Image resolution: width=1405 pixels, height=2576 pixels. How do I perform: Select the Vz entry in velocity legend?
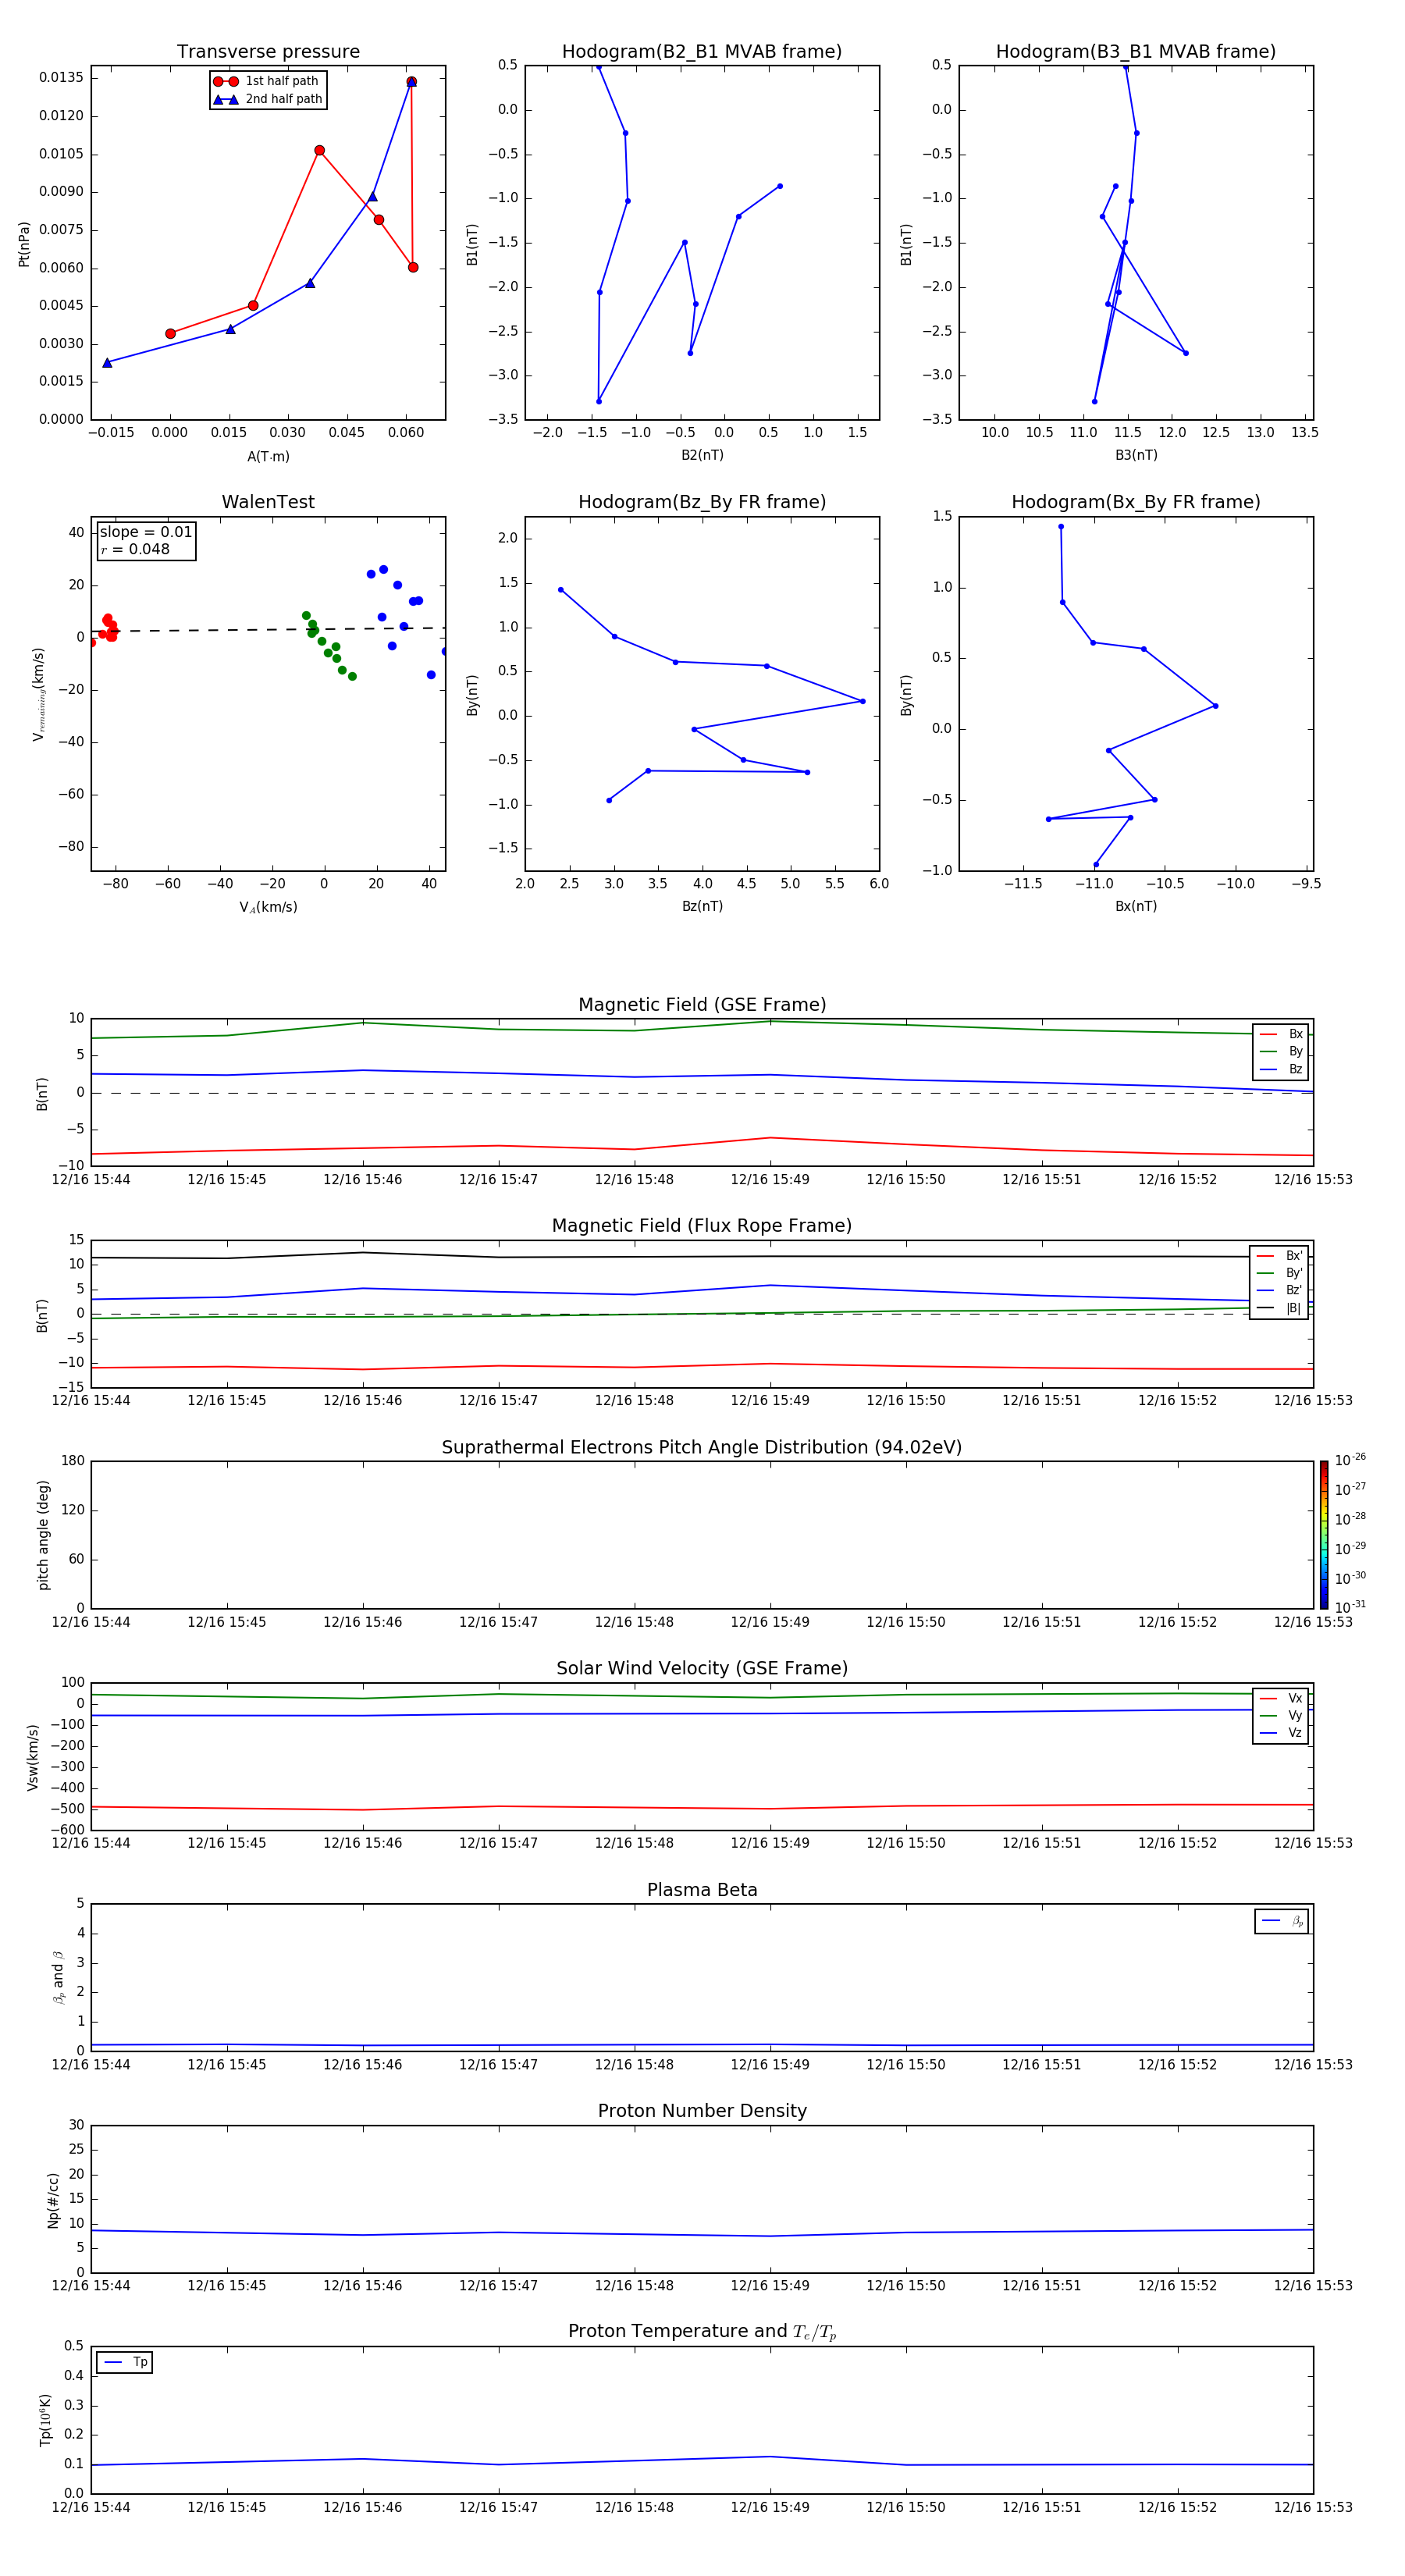pyautogui.click(x=1281, y=1733)
